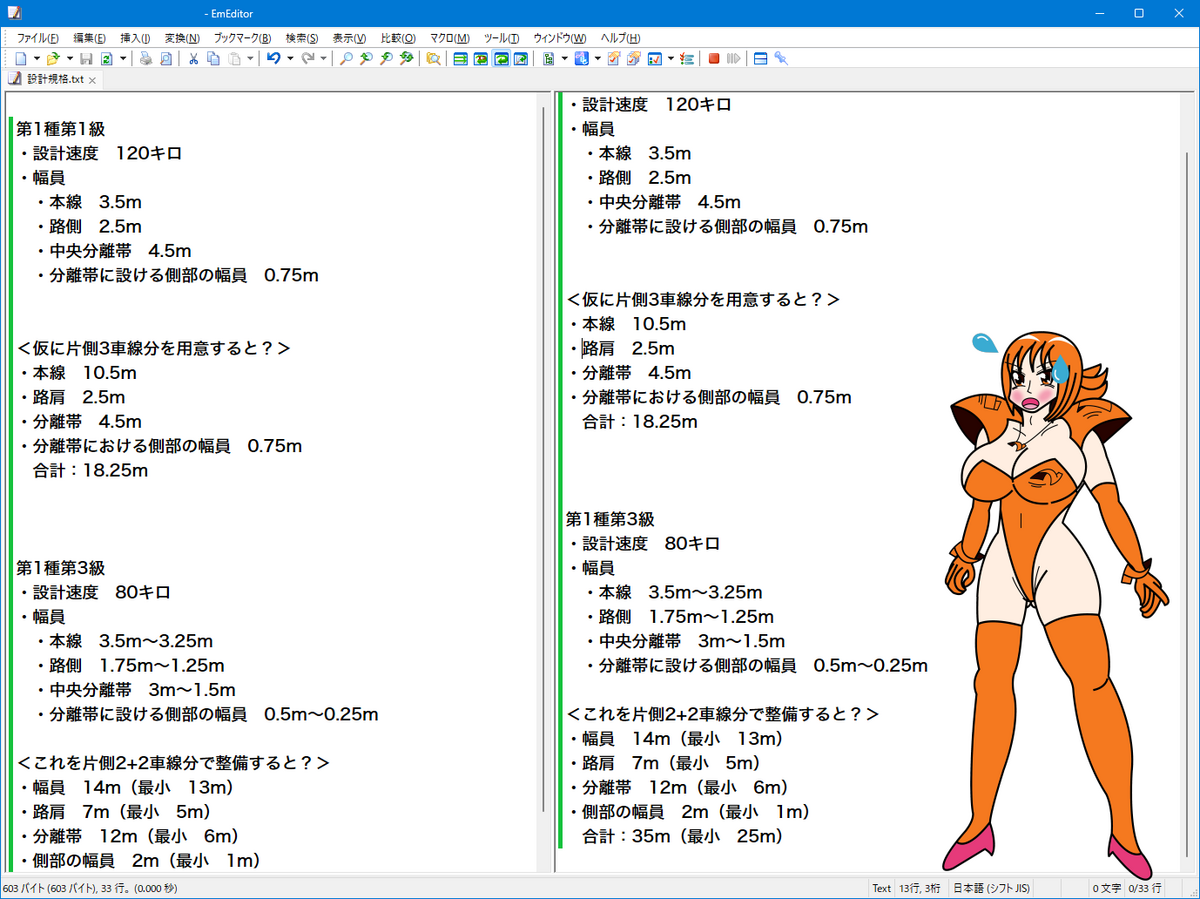Click the Save floppy disk icon
This screenshot has width=1200, height=899.
tap(86, 59)
